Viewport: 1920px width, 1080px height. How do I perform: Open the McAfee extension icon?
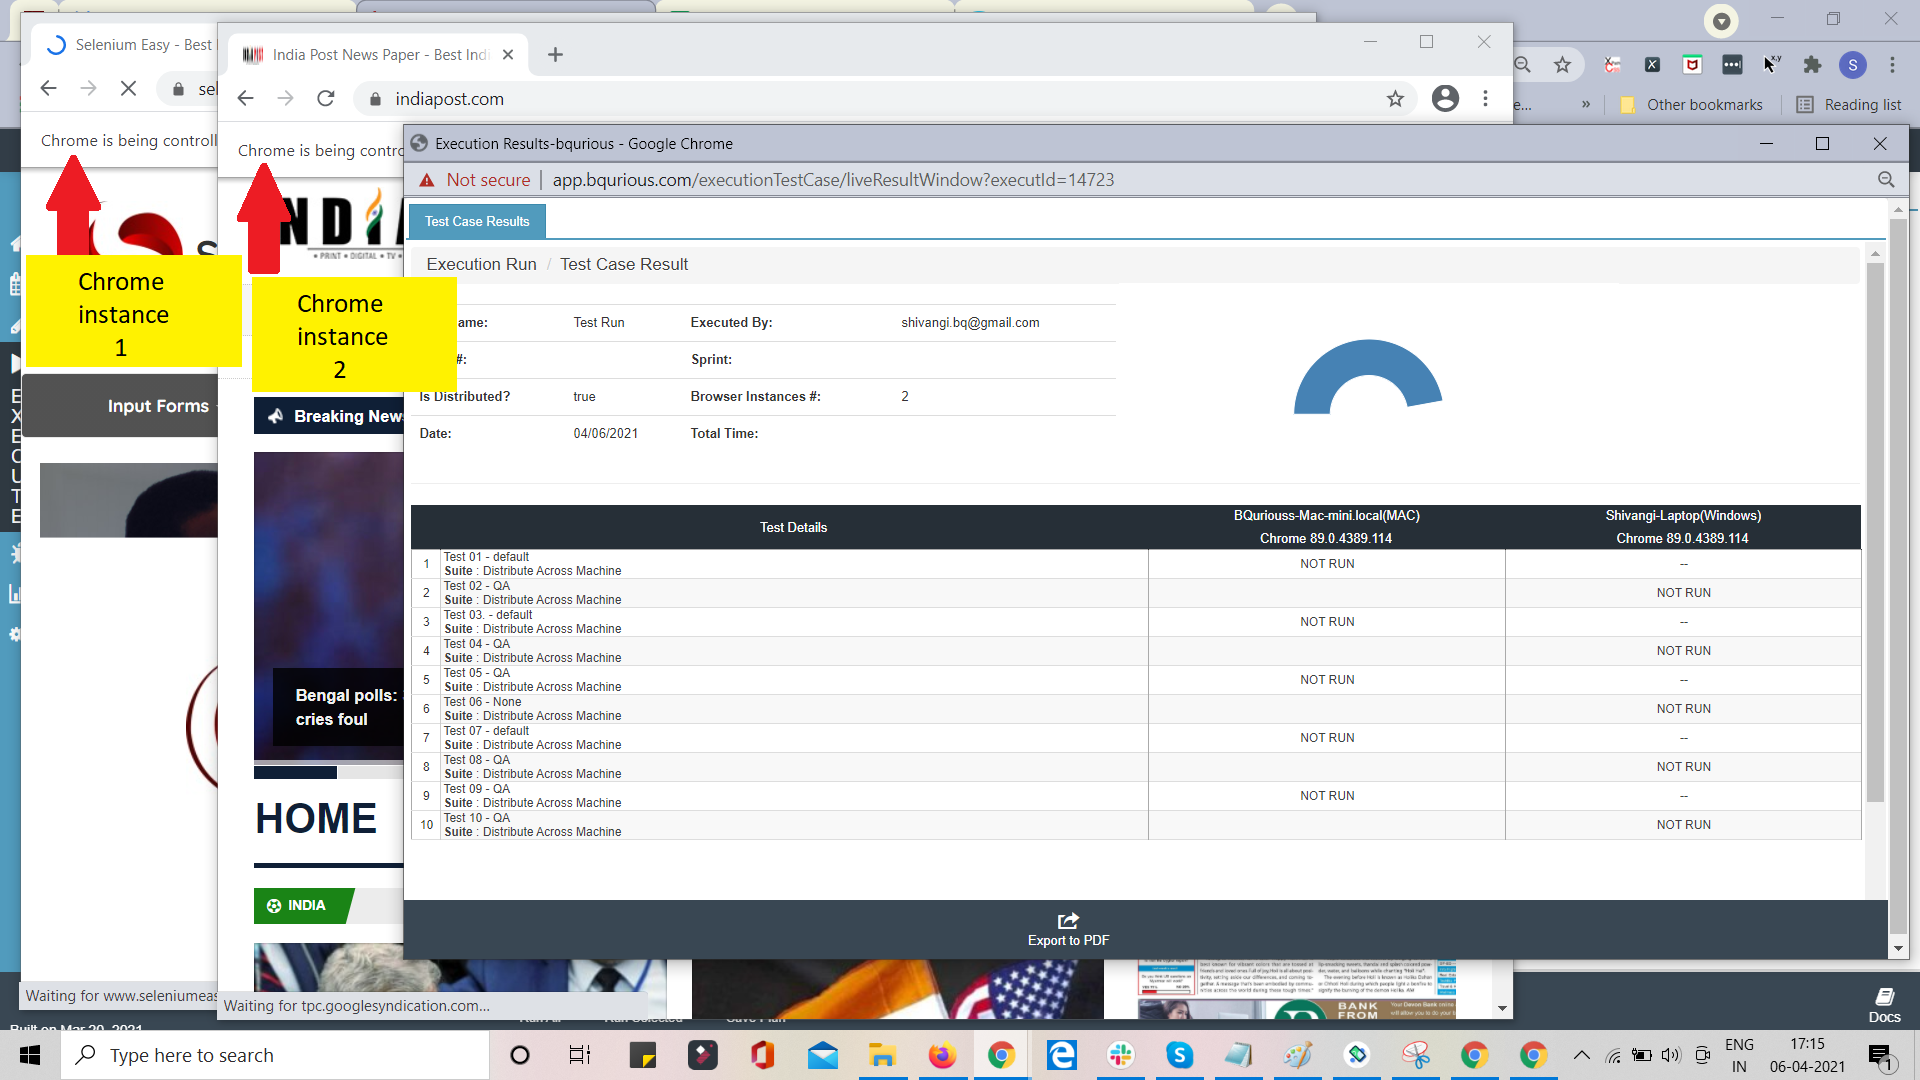coord(1692,65)
